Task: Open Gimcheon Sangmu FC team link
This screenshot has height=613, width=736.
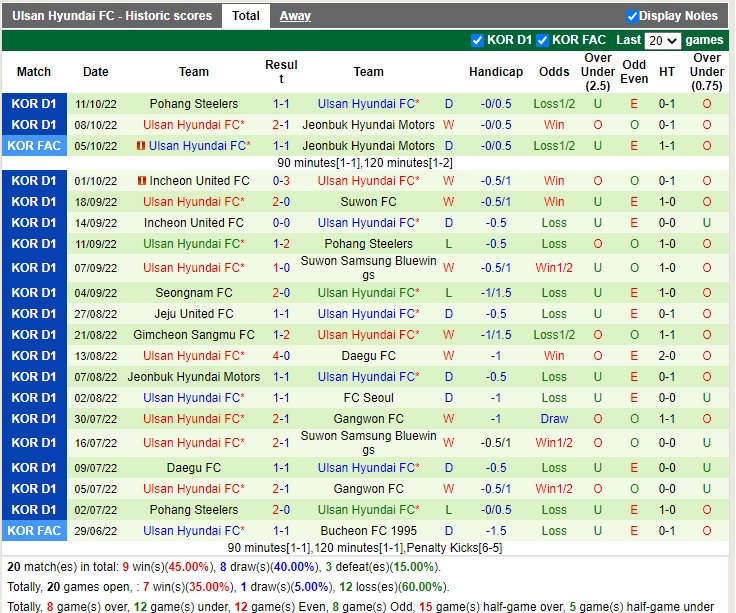Action: (193, 335)
